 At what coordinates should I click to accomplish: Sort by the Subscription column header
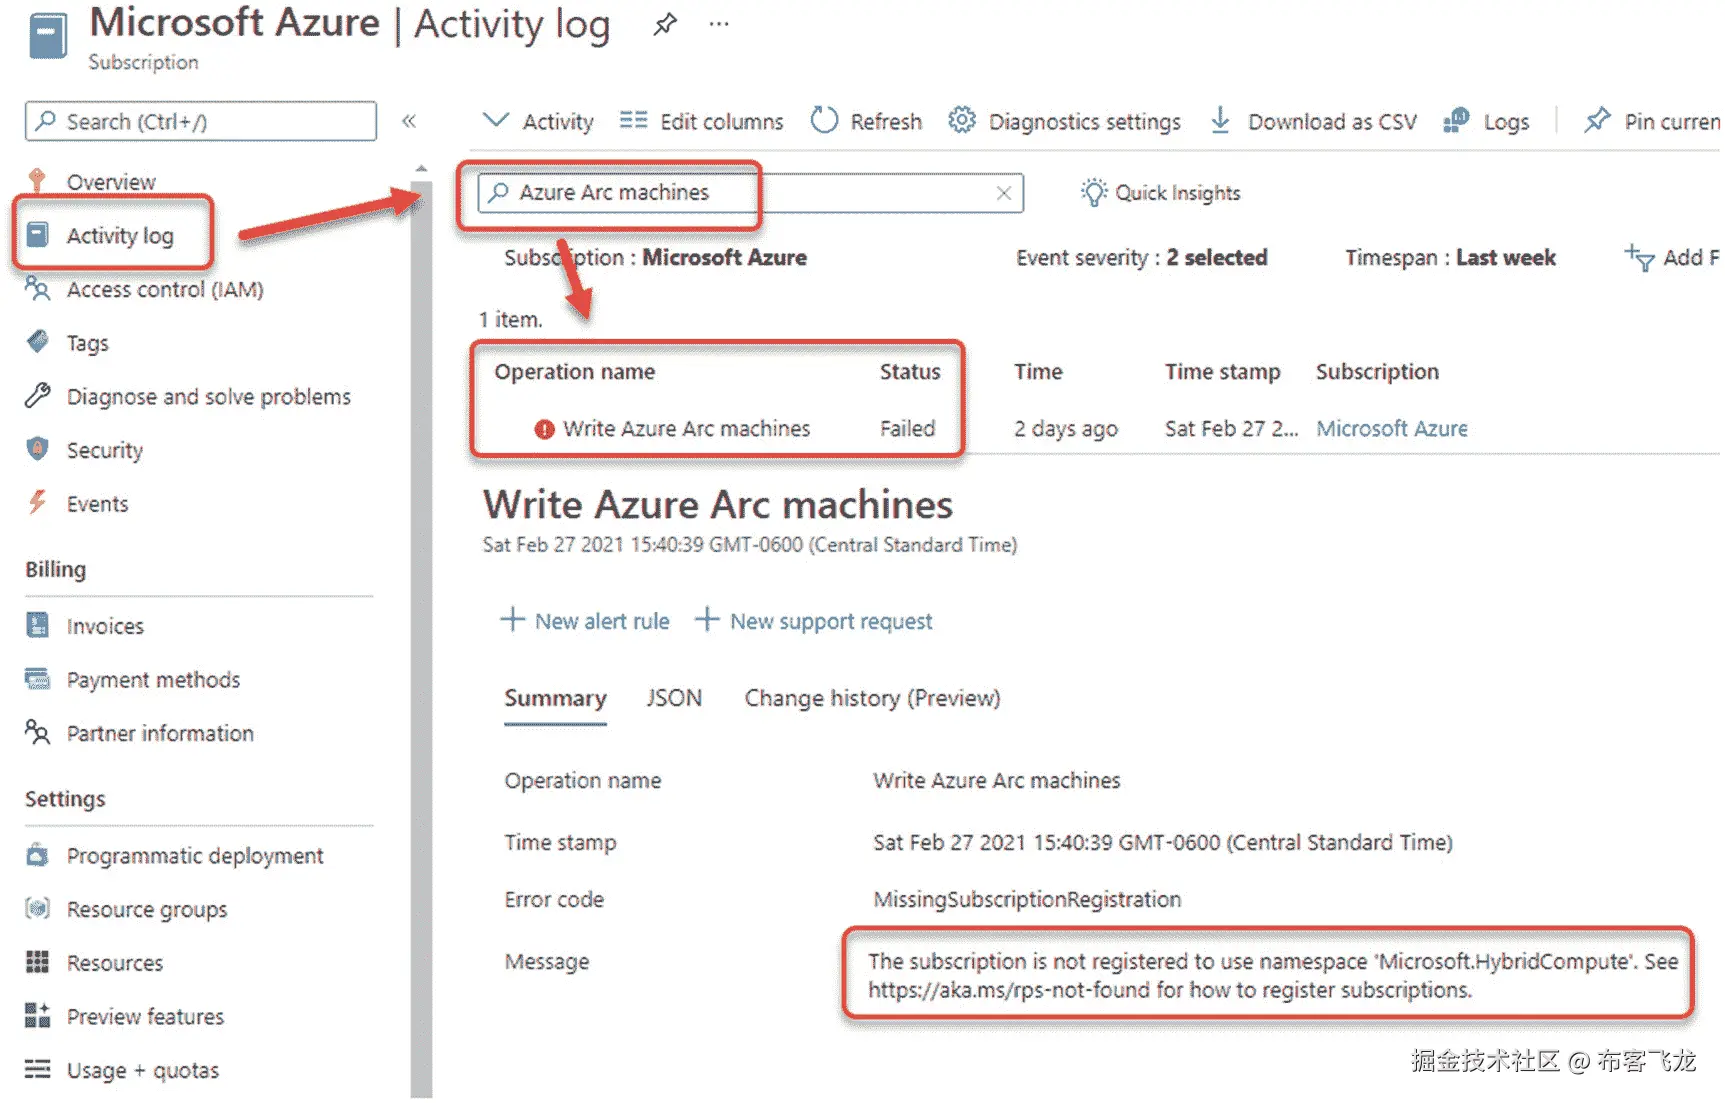pos(1377,371)
